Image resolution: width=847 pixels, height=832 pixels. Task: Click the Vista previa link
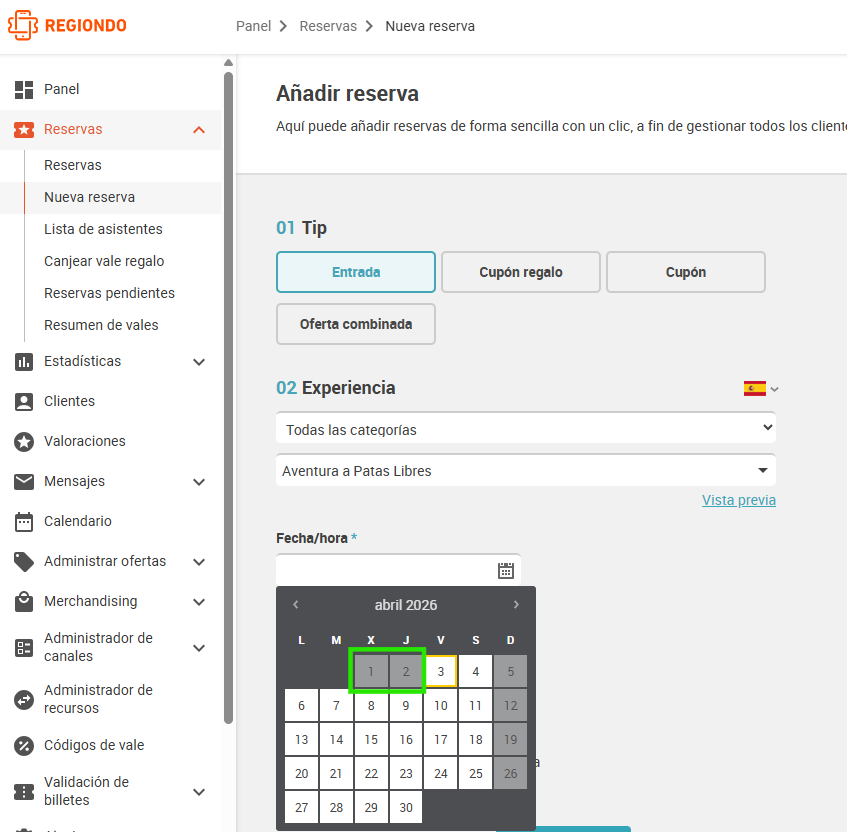(738, 500)
